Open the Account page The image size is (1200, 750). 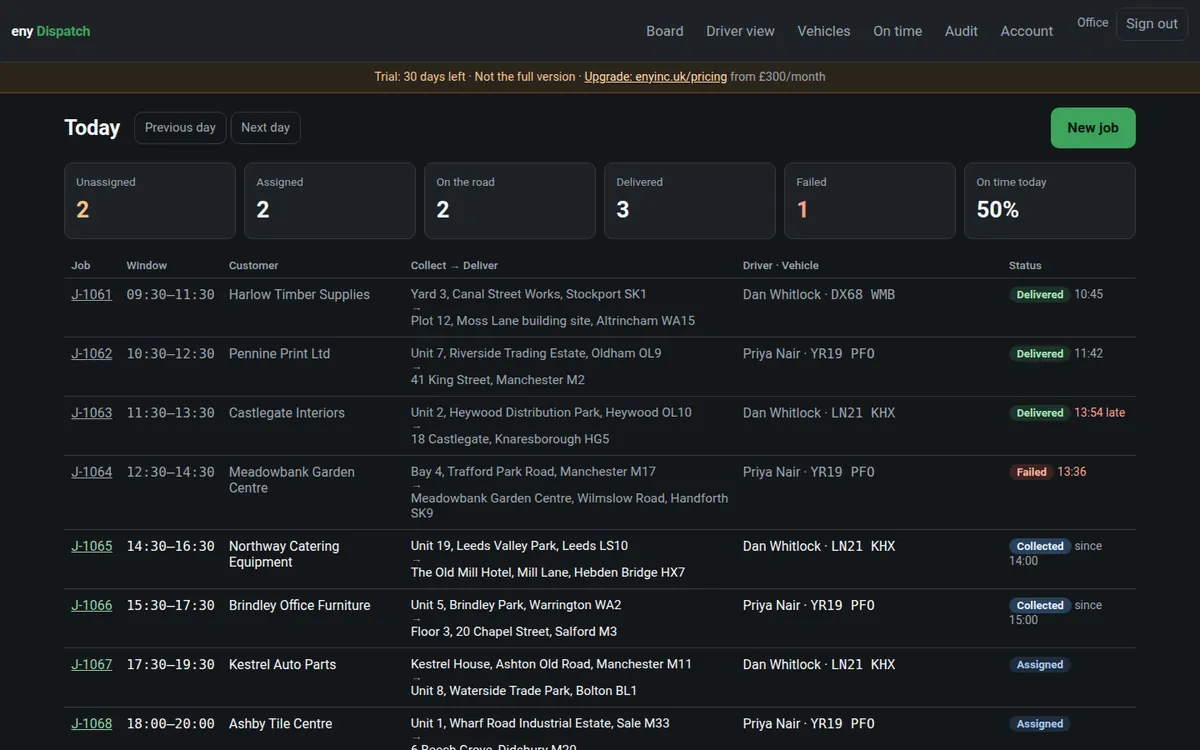click(1027, 31)
